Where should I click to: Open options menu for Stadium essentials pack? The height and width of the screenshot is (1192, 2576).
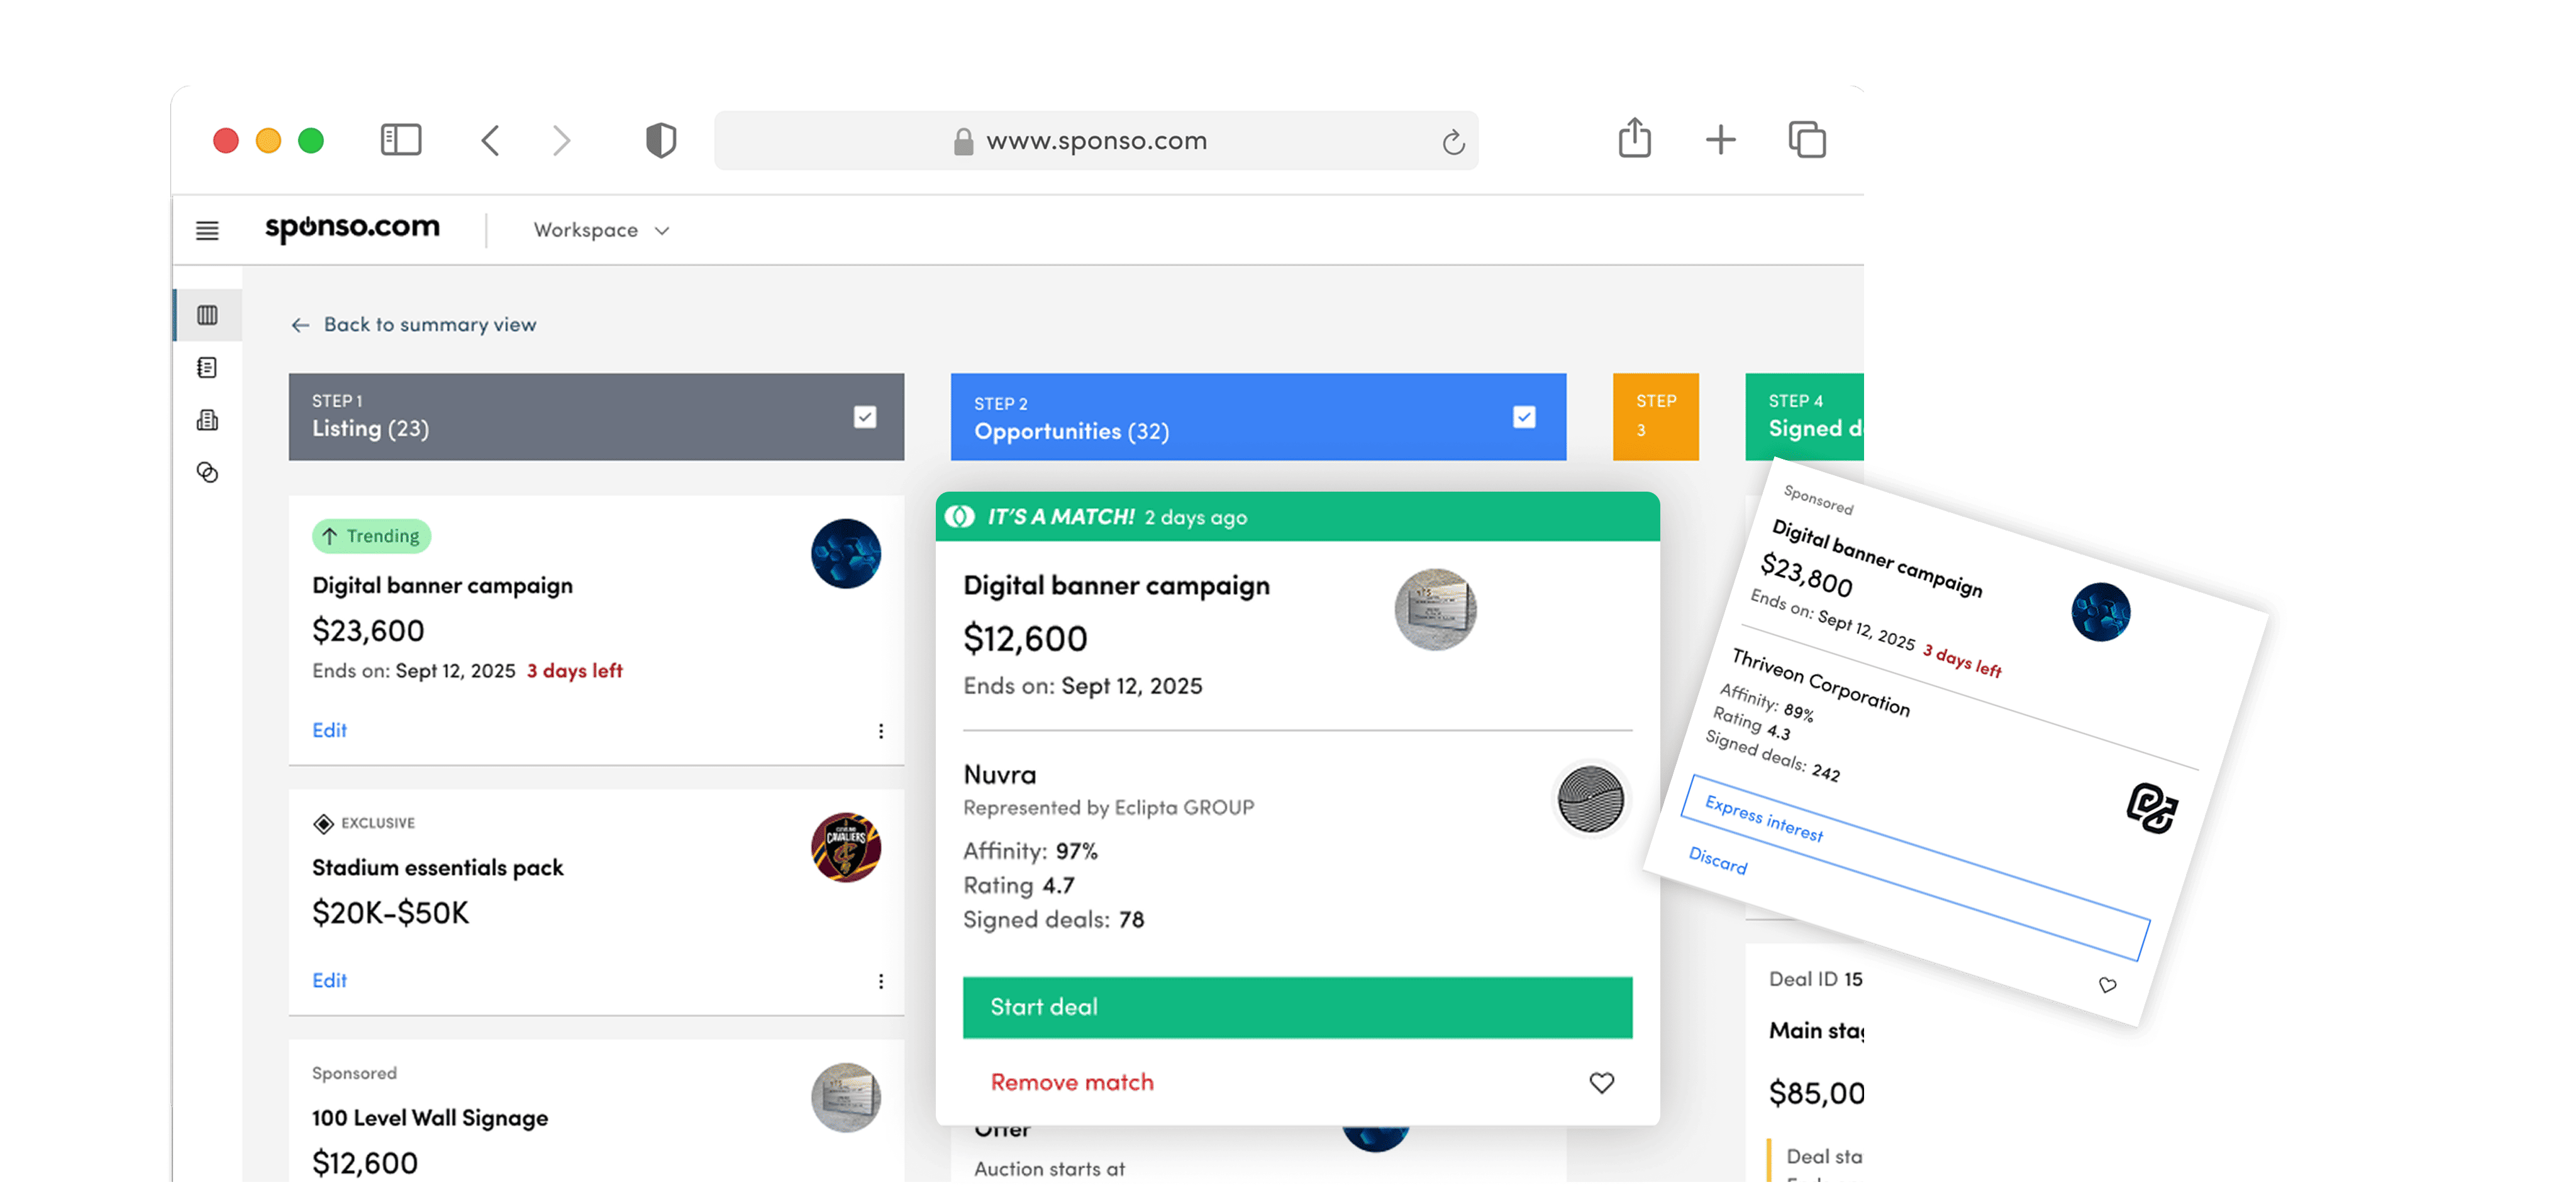pyautogui.click(x=881, y=981)
